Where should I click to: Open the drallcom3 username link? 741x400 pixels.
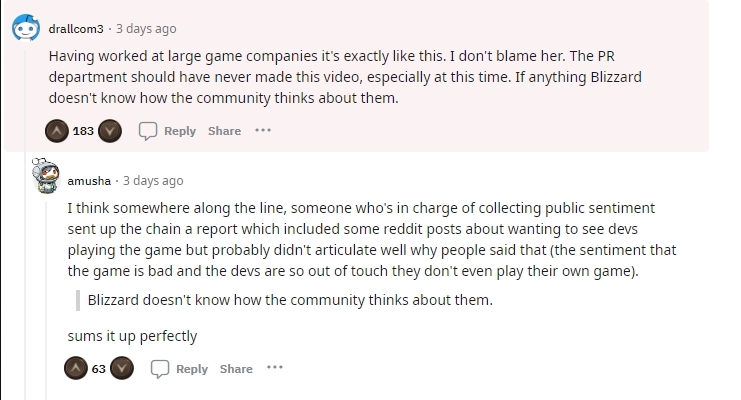pyautogui.click(x=79, y=29)
